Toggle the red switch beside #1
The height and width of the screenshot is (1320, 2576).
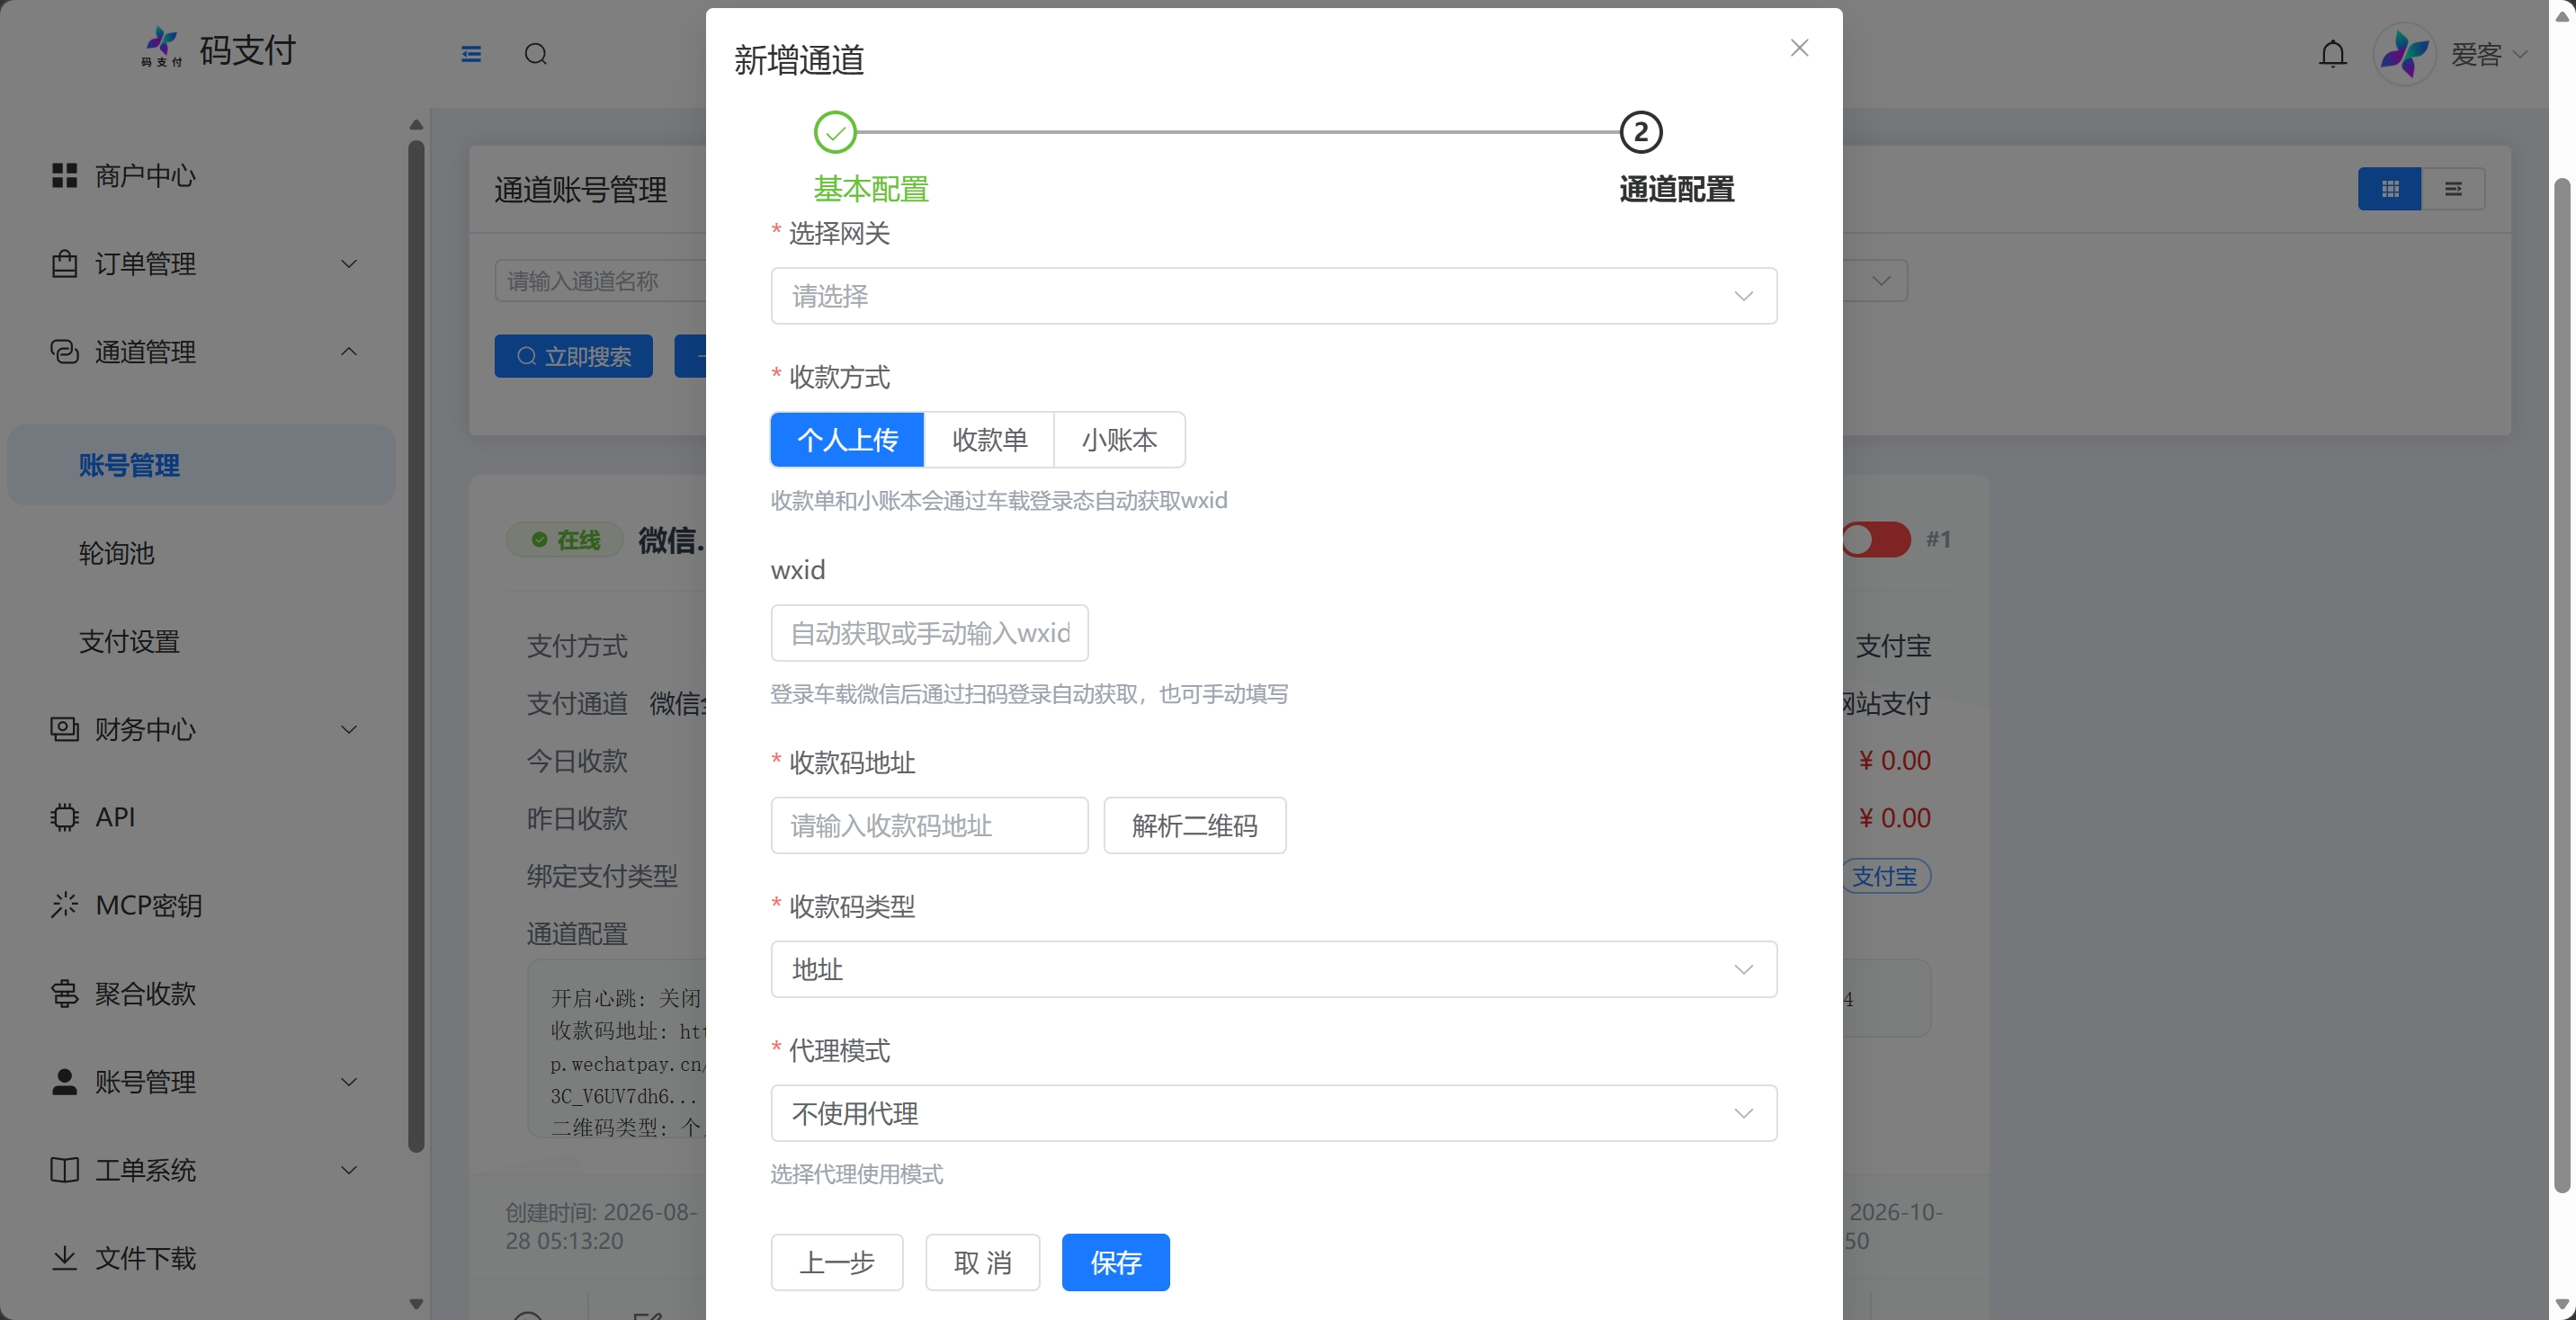1876,540
